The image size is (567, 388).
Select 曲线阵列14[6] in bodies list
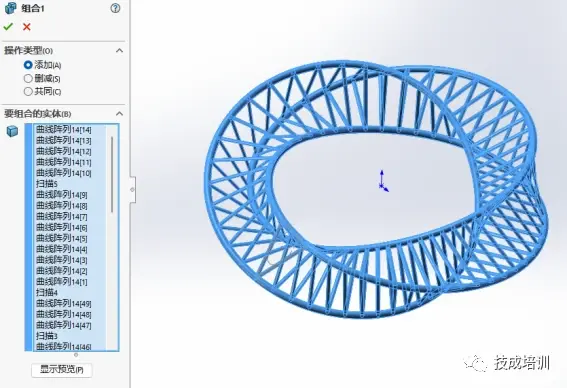(x=62, y=227)
